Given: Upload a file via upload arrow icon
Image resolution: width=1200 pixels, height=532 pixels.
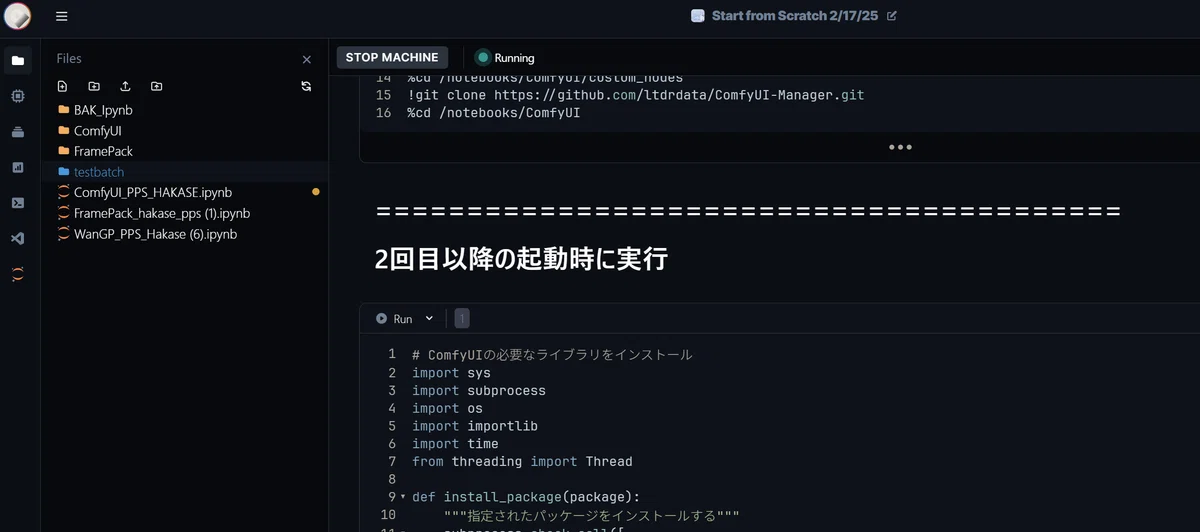Looking at the screenshot, I should pos(125,86).
